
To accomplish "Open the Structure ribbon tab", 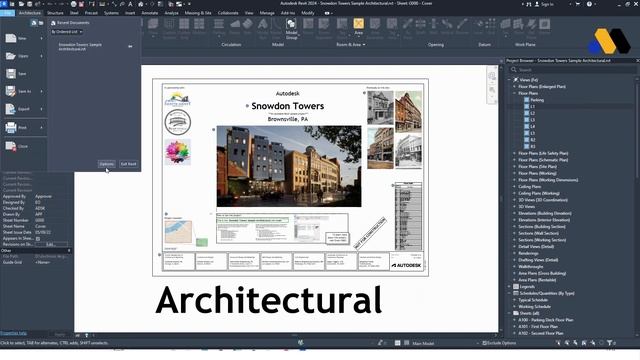I will point(55,13).
